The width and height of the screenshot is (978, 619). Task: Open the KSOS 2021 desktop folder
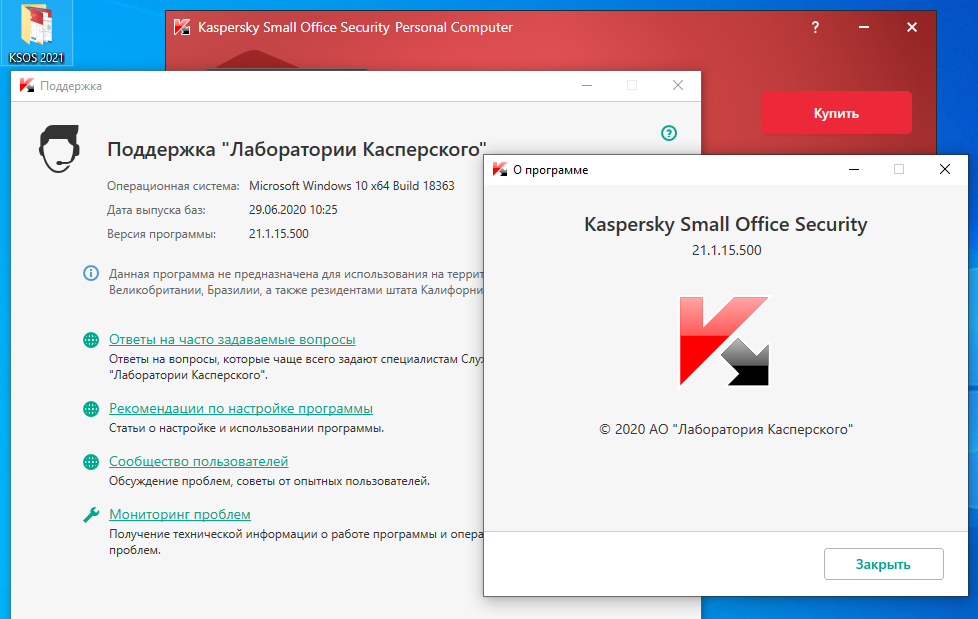pos(36,28)
